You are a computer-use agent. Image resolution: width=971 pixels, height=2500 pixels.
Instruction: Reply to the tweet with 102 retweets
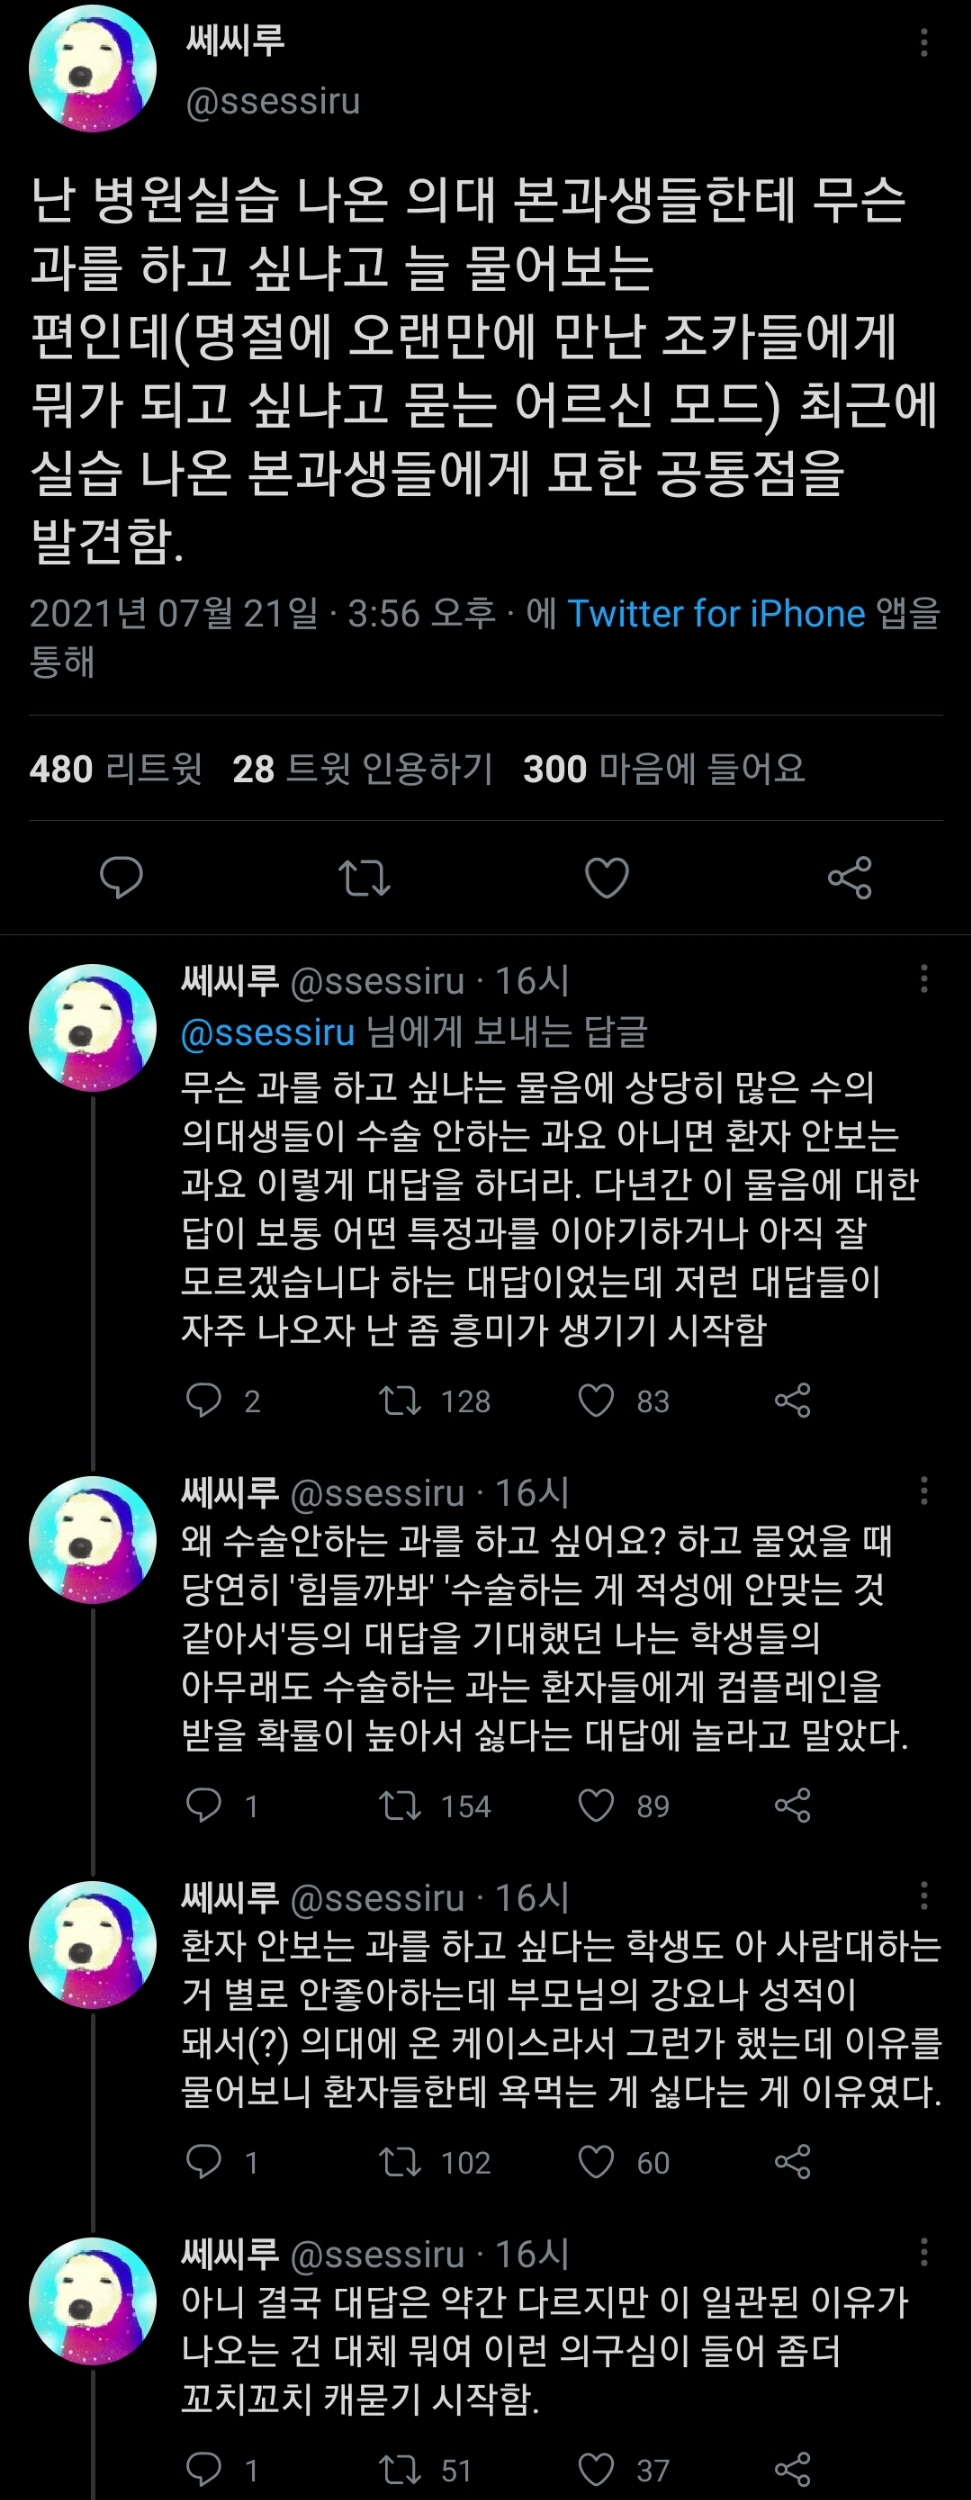(204, 2163)
